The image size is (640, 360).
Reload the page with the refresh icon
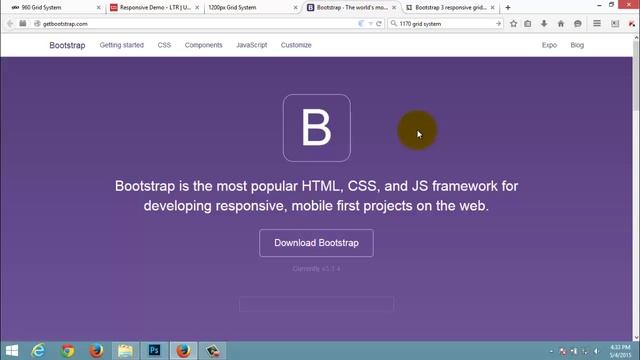(x=379, y=24)
